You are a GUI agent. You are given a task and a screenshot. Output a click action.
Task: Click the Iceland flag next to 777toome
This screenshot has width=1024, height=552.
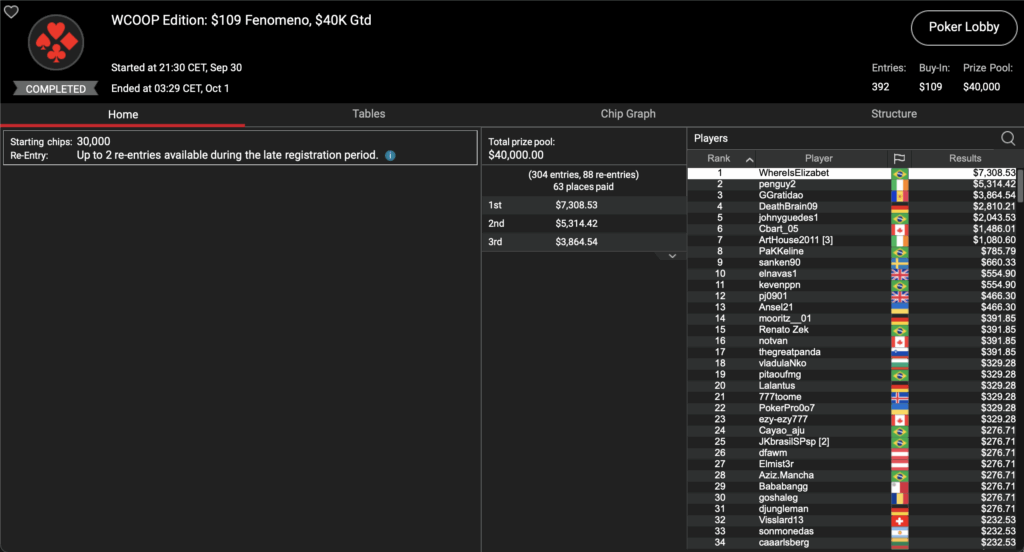point(899,397)
